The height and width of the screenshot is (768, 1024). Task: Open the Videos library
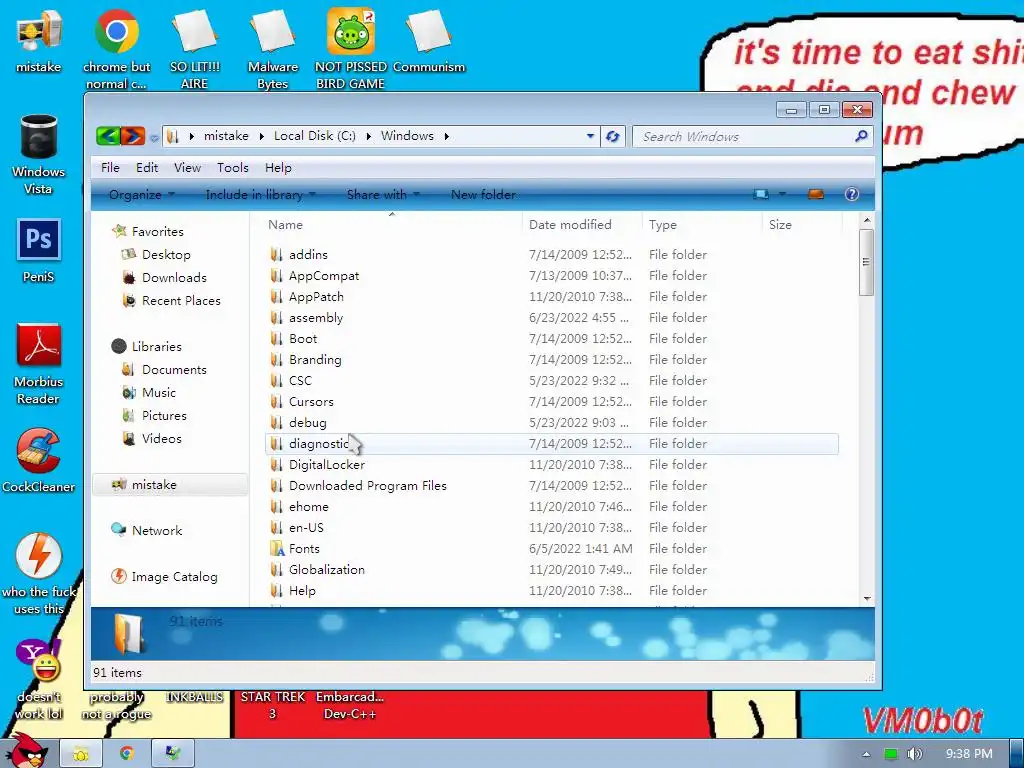tap(161, 438)
